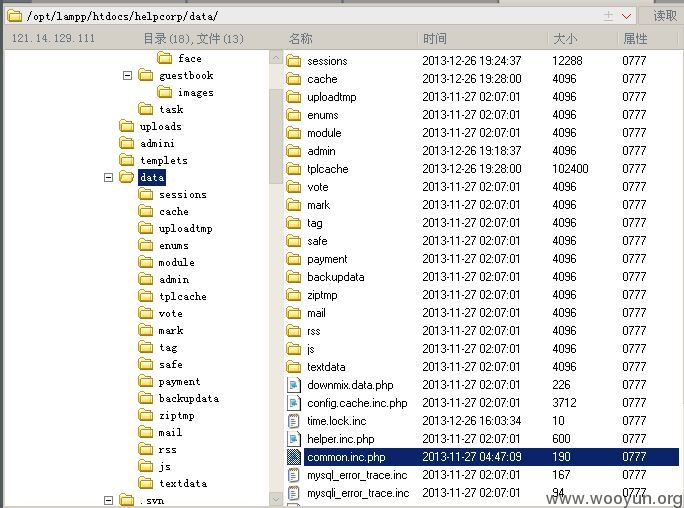Viewport: 684px width, 508px height.
Task: Select admin folder name in file list
Action: [x=321, y=151]
